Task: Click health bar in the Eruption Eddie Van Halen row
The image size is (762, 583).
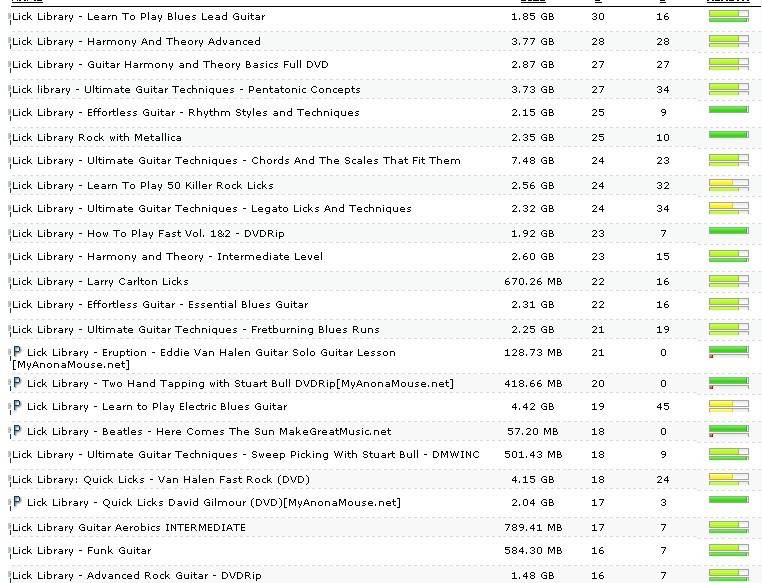Action: tap(728, 352)
